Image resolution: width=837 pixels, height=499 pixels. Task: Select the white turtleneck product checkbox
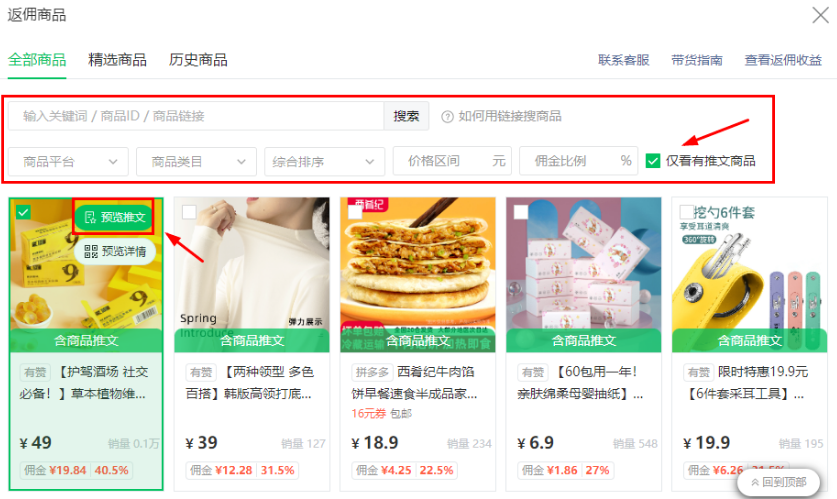(x=189, y=212)
